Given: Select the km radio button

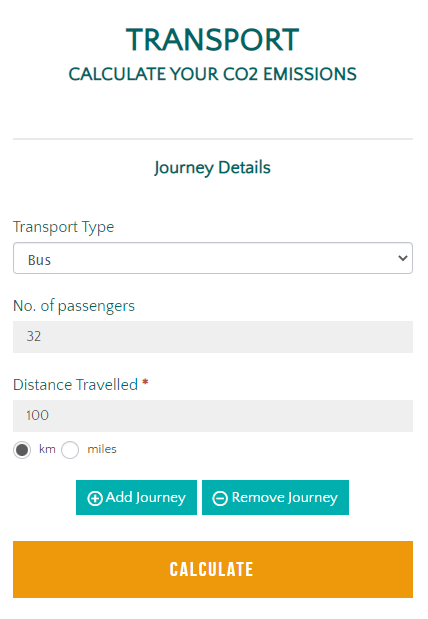Looking at the screenshot, I should [x=22, y=450].
